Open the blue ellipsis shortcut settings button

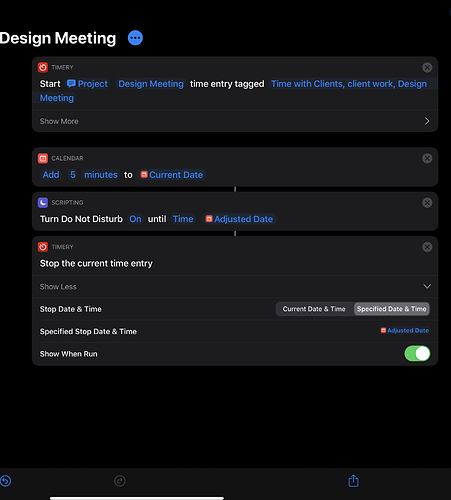[135, 38]
